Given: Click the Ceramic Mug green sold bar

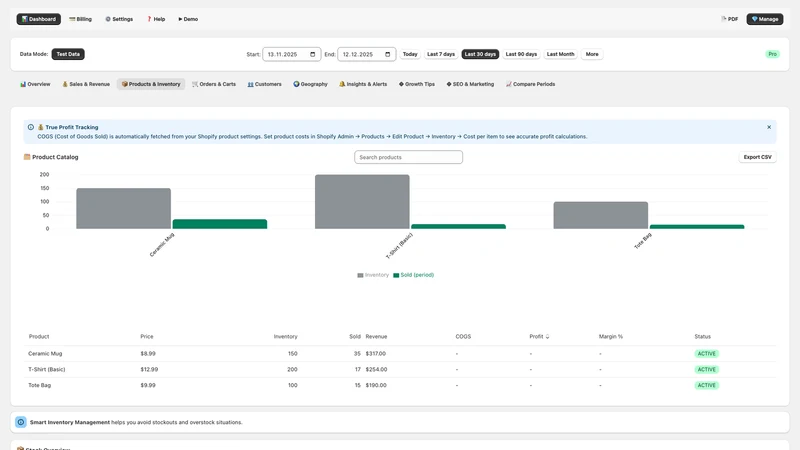Looking at the screenshot, I should click(220, 224).
